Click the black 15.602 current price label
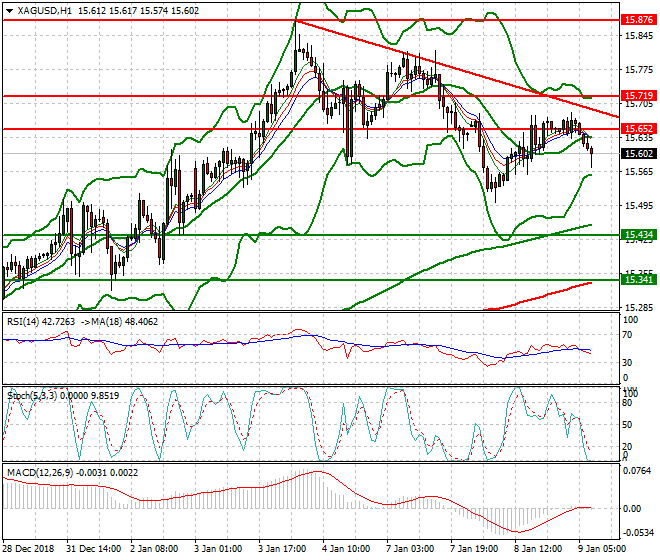This screenshot has height=560, width=660. [x=639, y=154]
